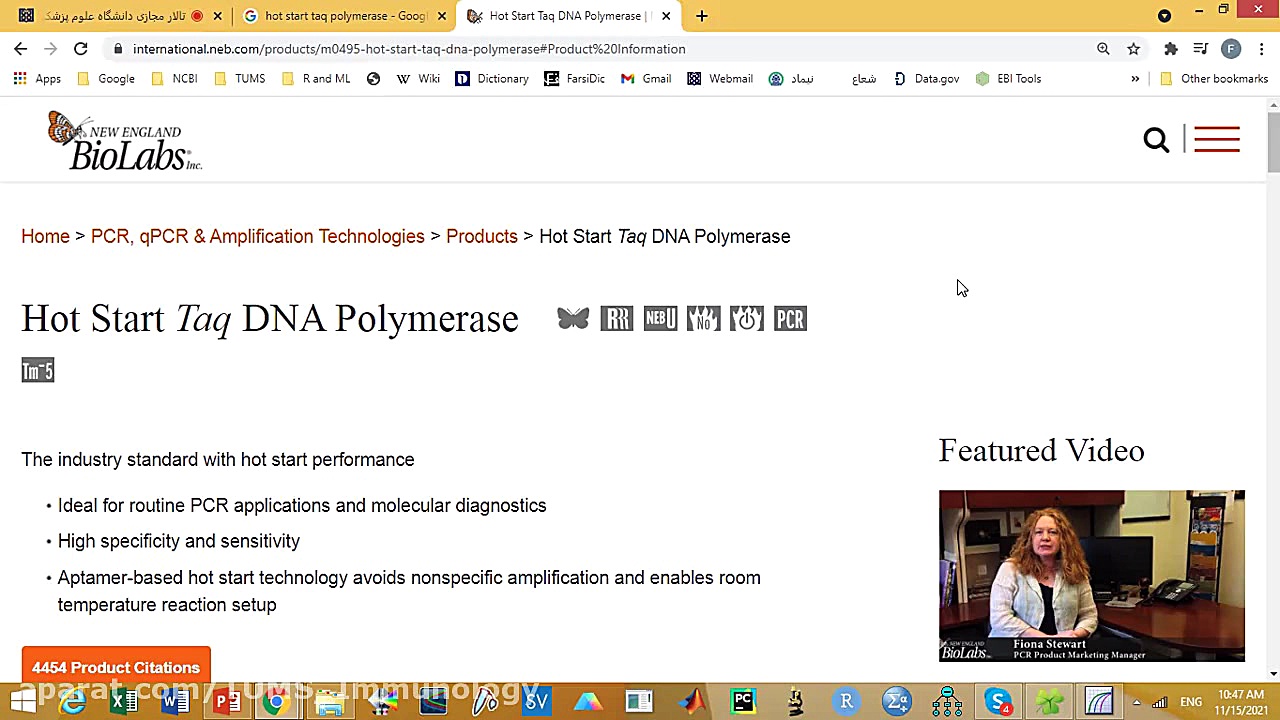Click the RR product feature icon

point(617,319)
